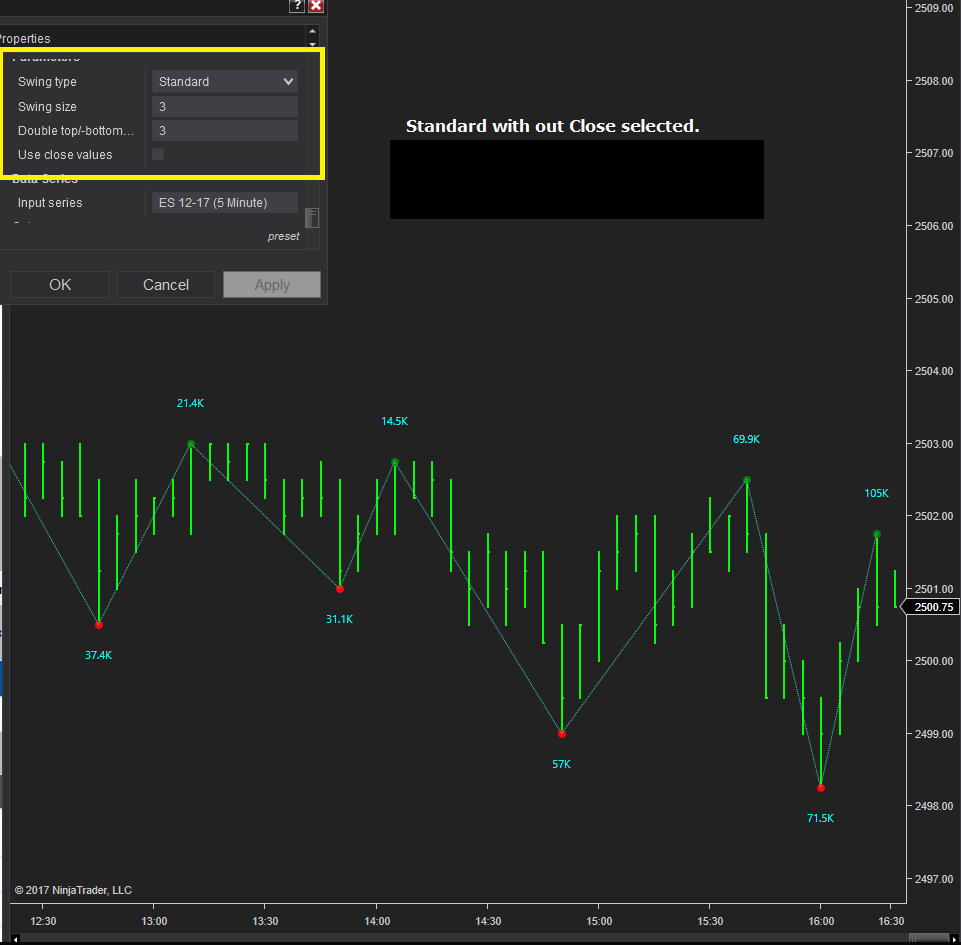Click the help question mark icon
Image resolution: width=961 pixels, height=945 pixels.
pyautogui.click(x=297, y=6)
